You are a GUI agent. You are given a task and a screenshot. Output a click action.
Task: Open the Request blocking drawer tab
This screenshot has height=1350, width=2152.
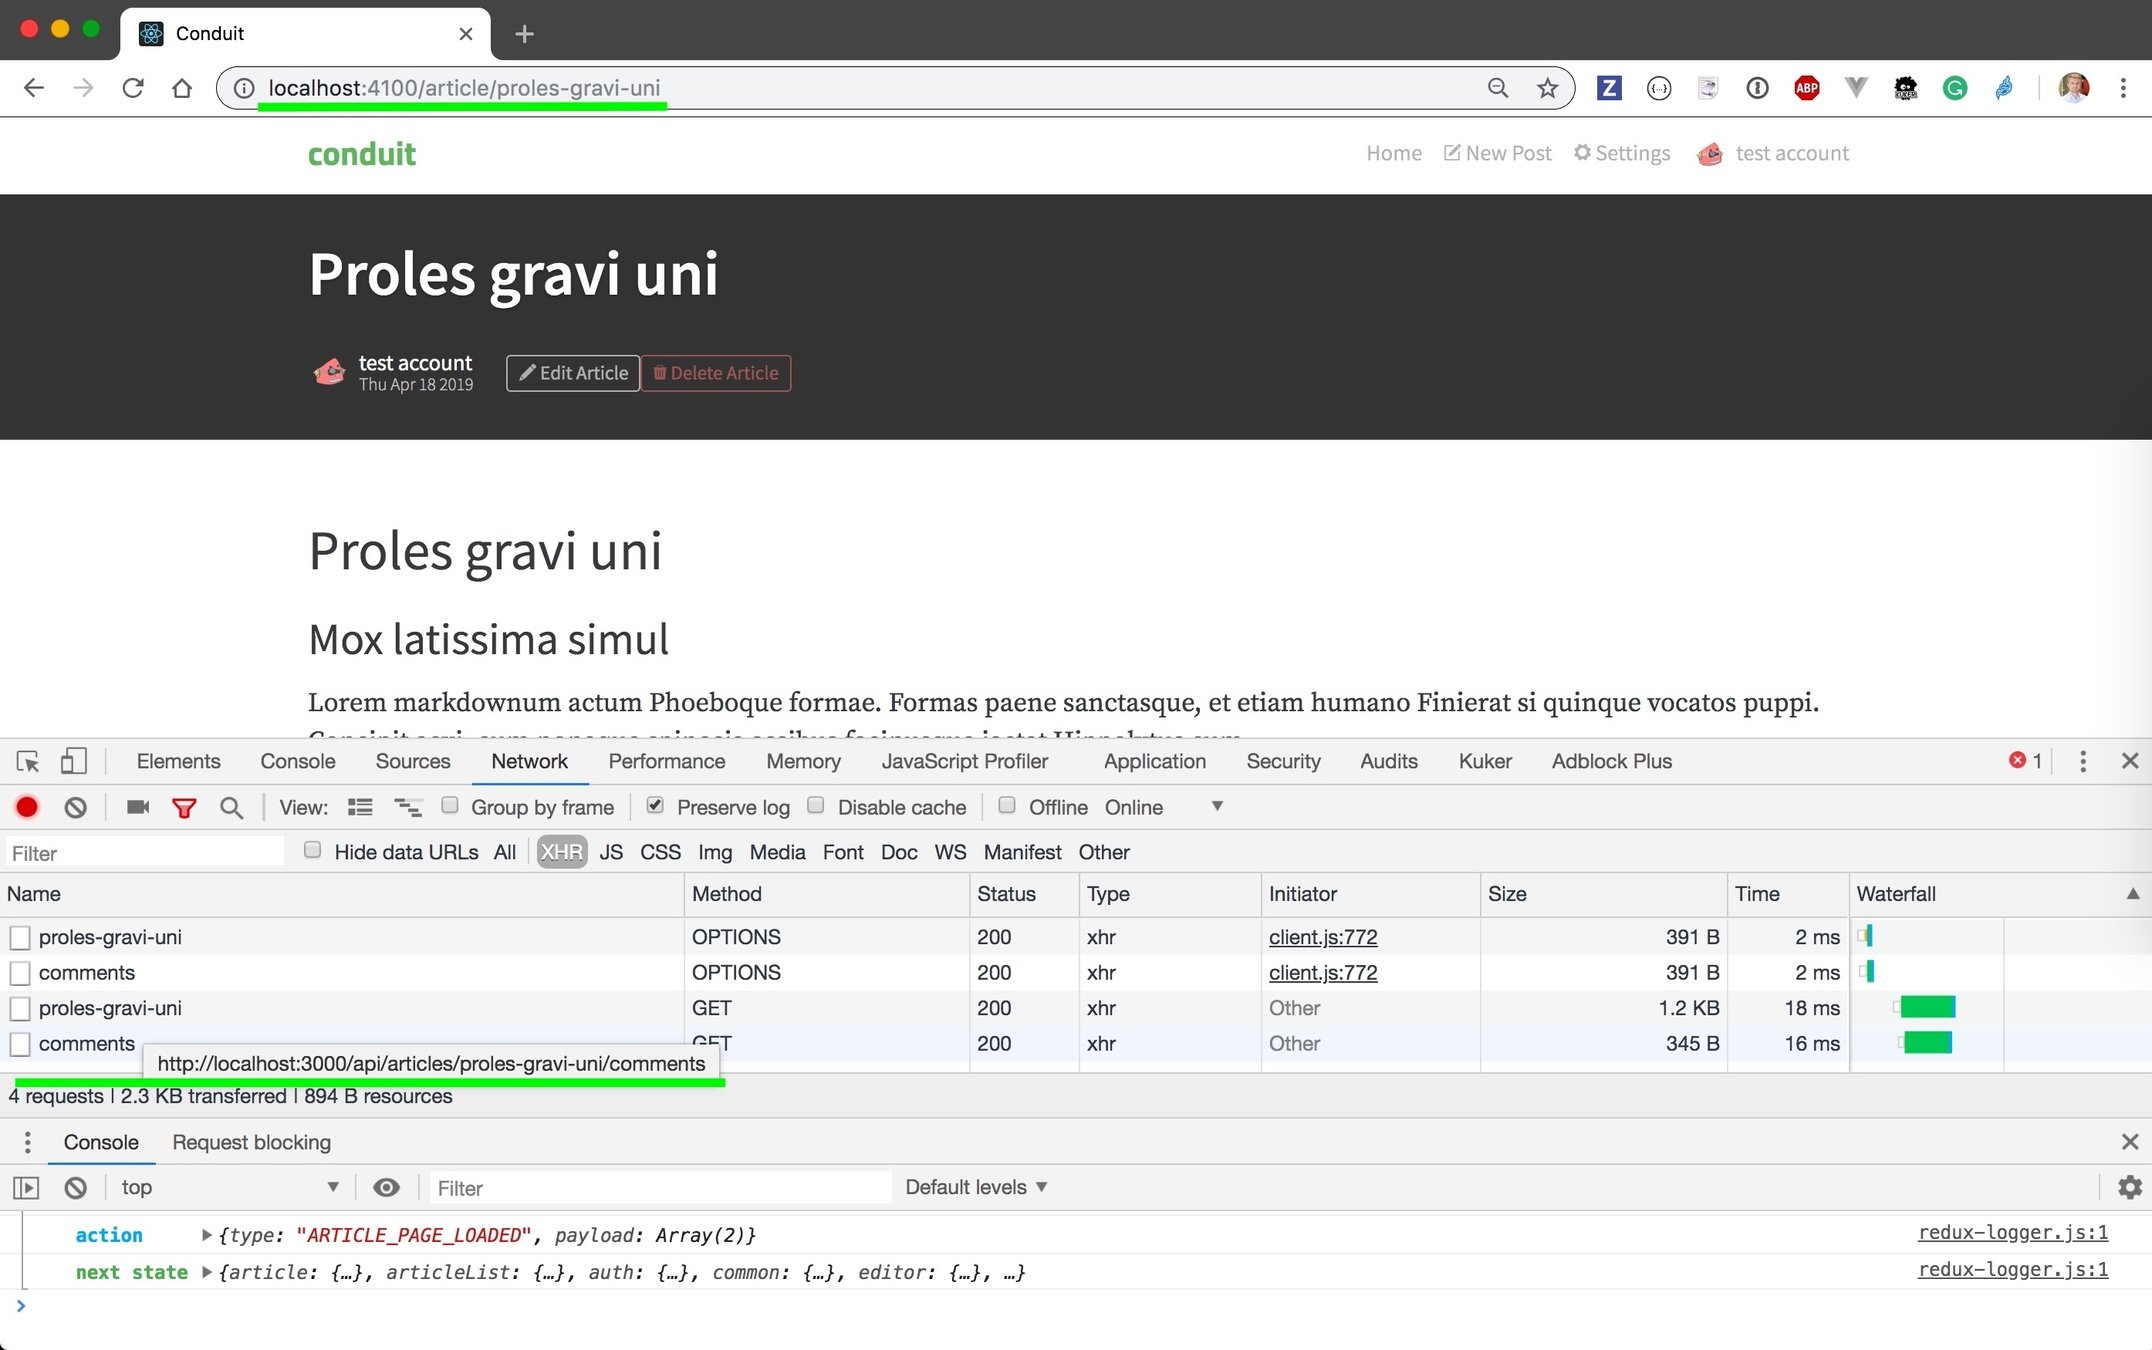[x=251, y=1142]
